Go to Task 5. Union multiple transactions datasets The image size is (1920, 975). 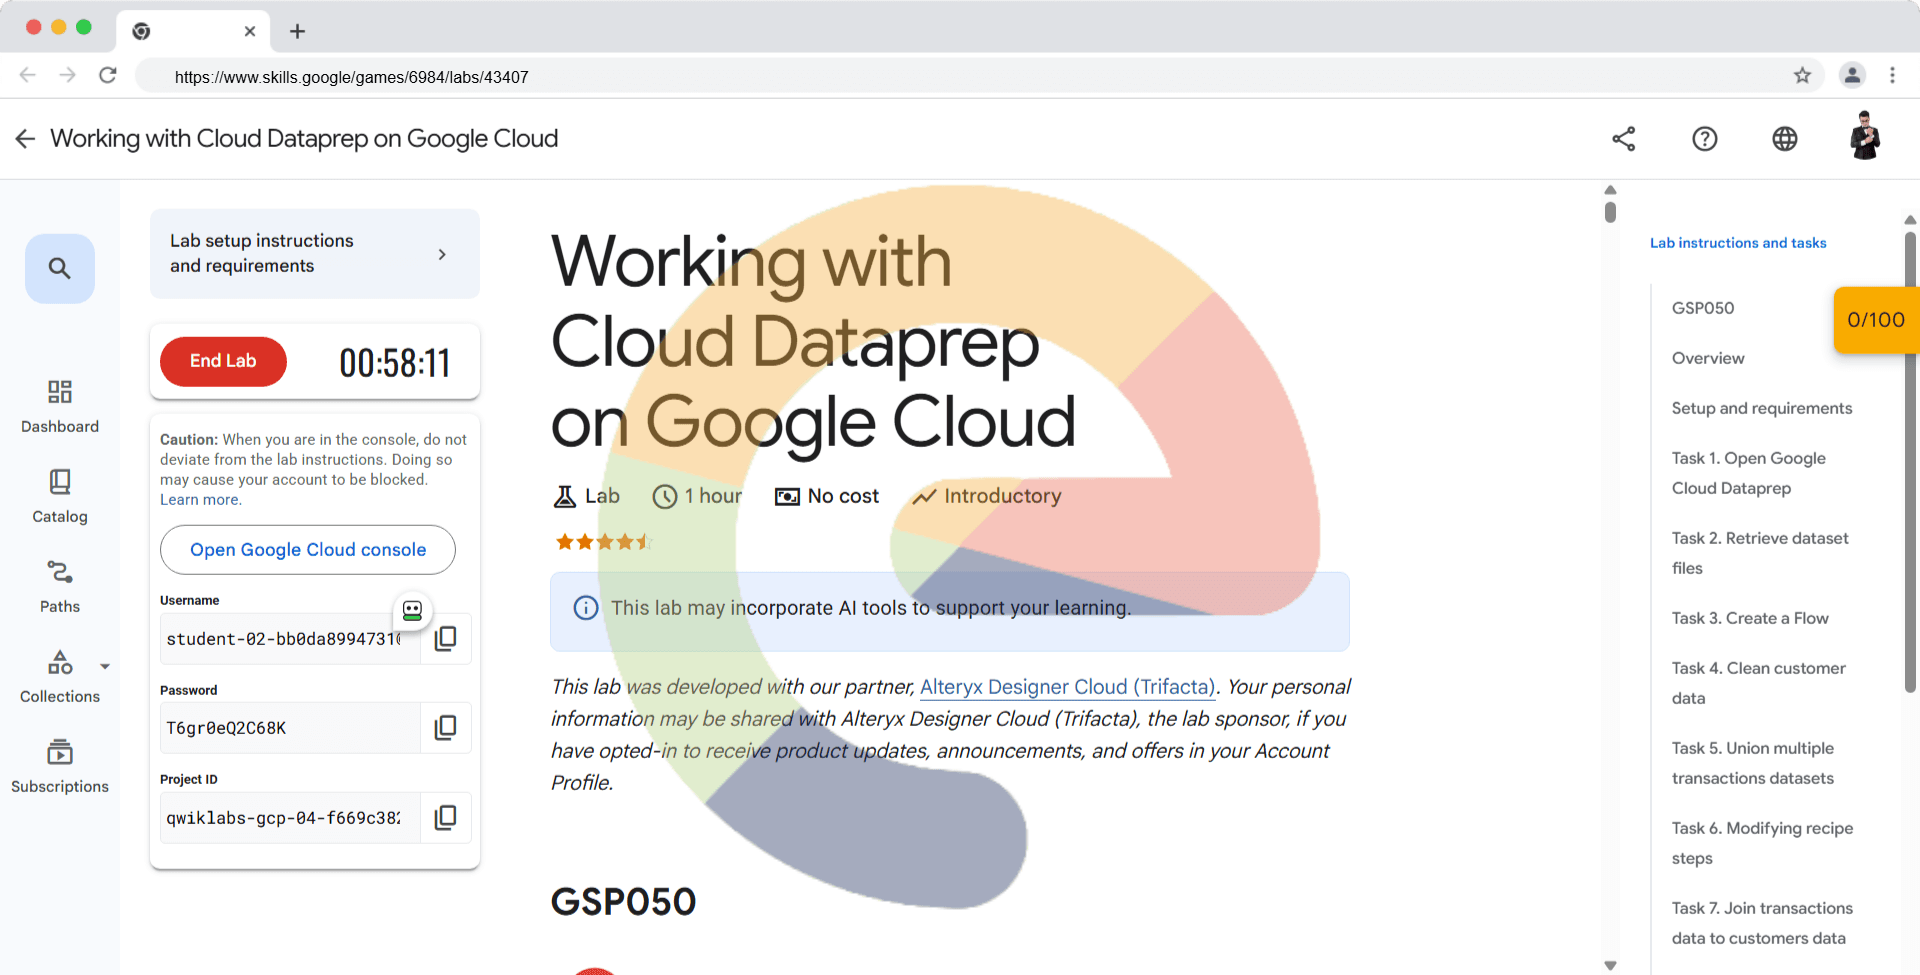click(1753, 763)
